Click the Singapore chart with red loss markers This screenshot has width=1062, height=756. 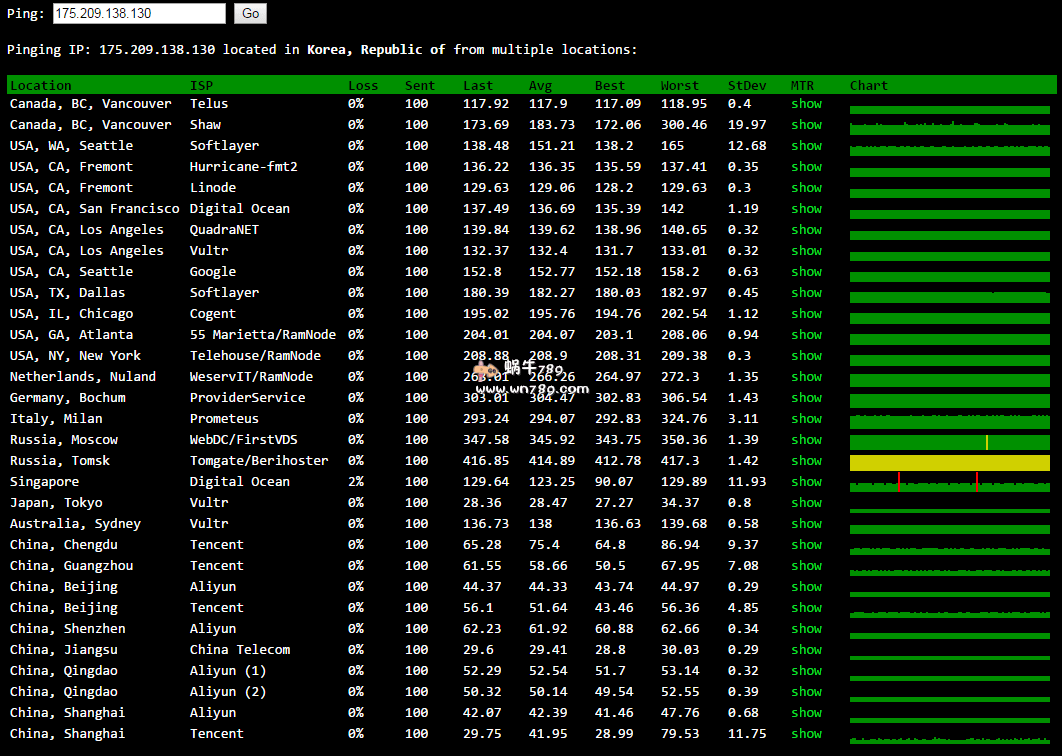click(x=949, y=484)
